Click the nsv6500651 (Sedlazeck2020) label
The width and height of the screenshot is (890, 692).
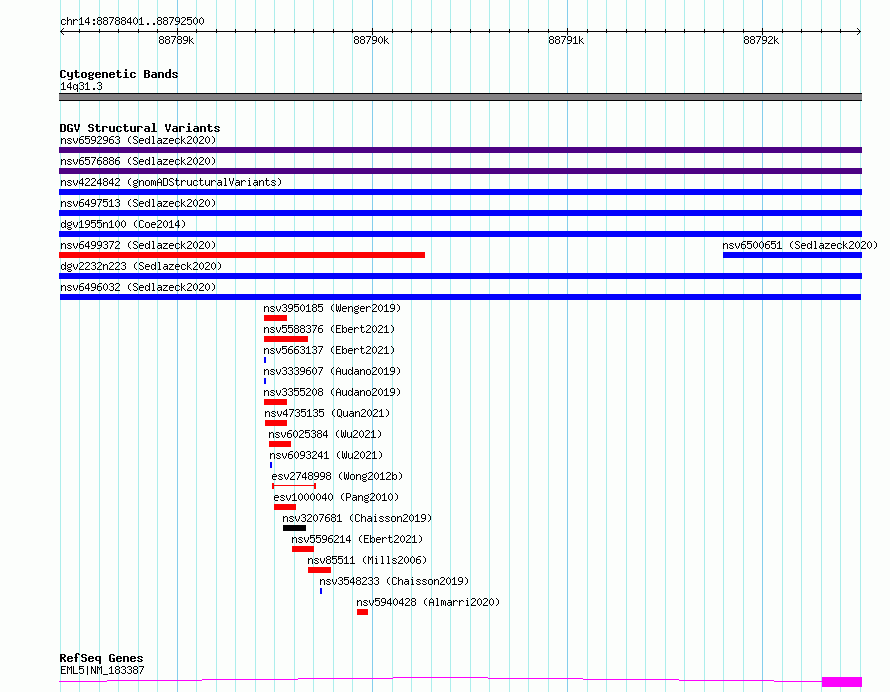[800, 245]
